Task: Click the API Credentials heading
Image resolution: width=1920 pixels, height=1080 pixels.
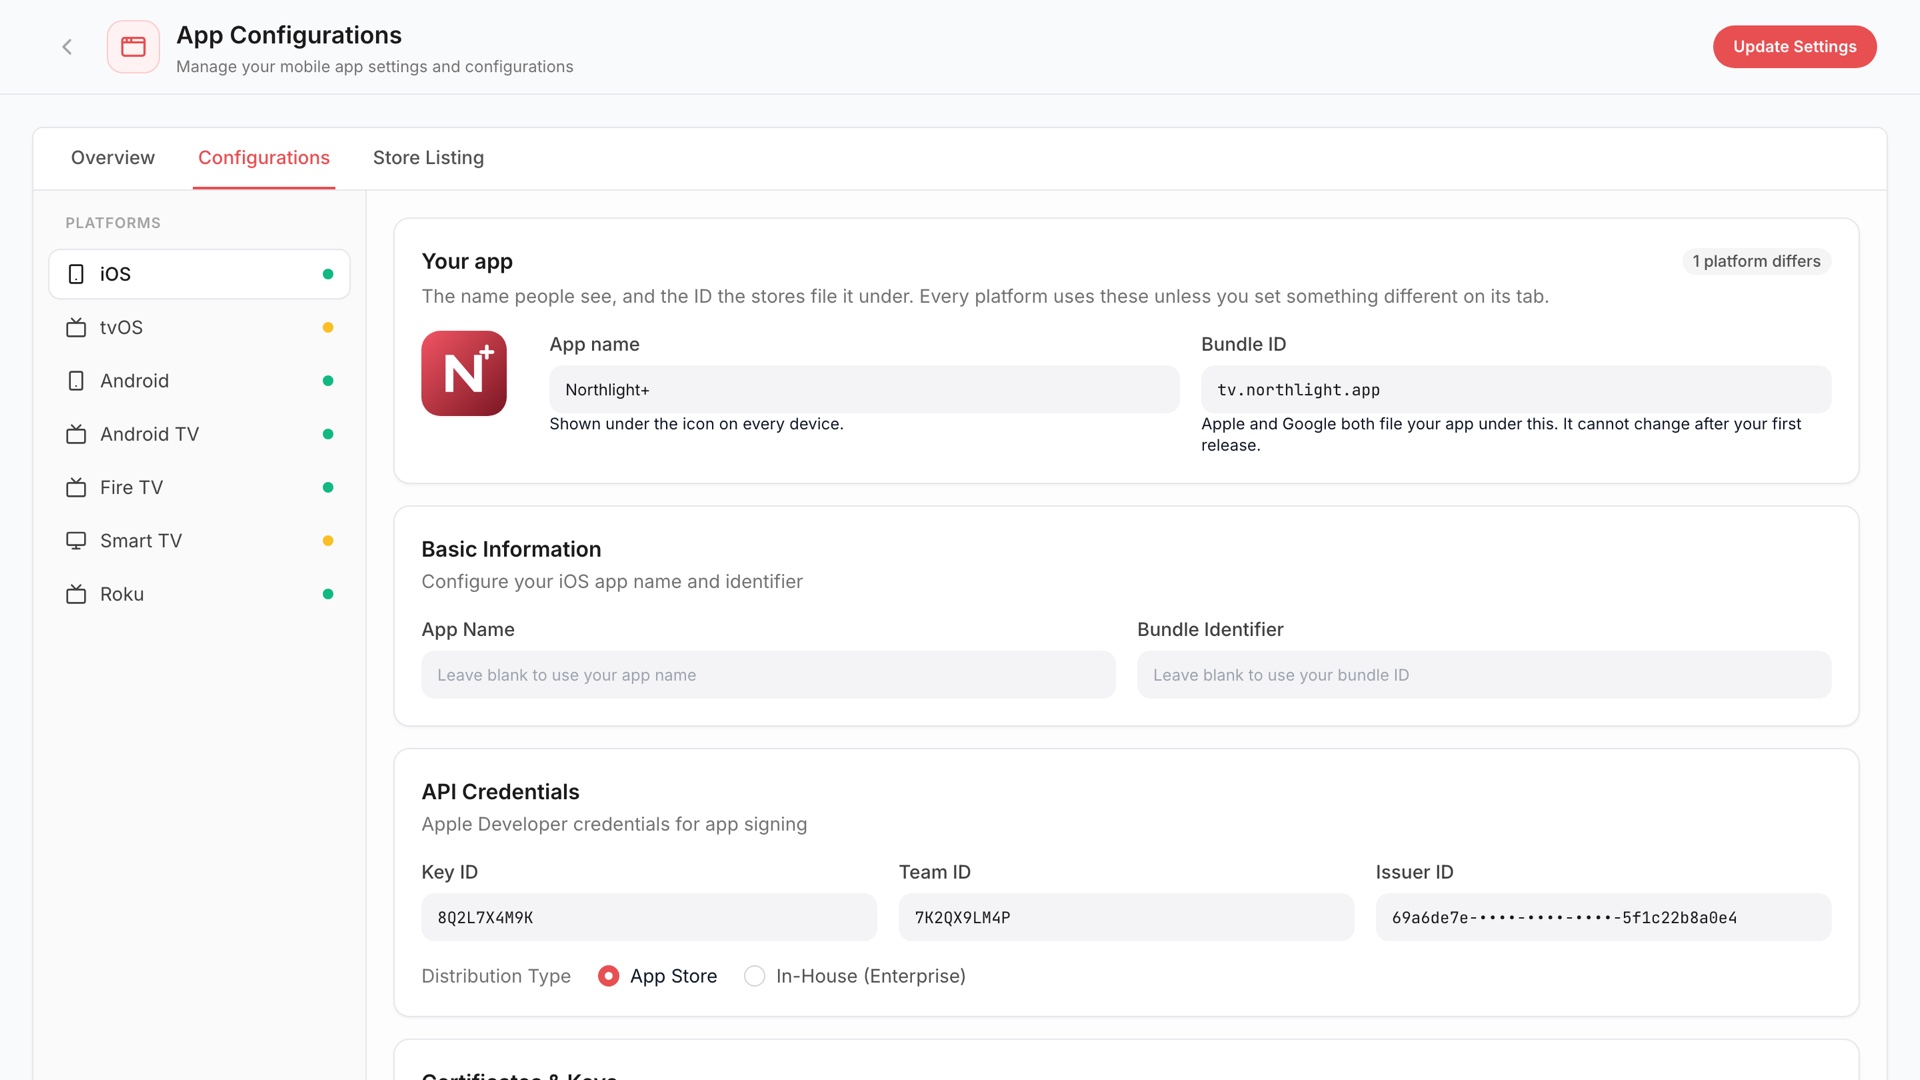Action: click(500, 792)
